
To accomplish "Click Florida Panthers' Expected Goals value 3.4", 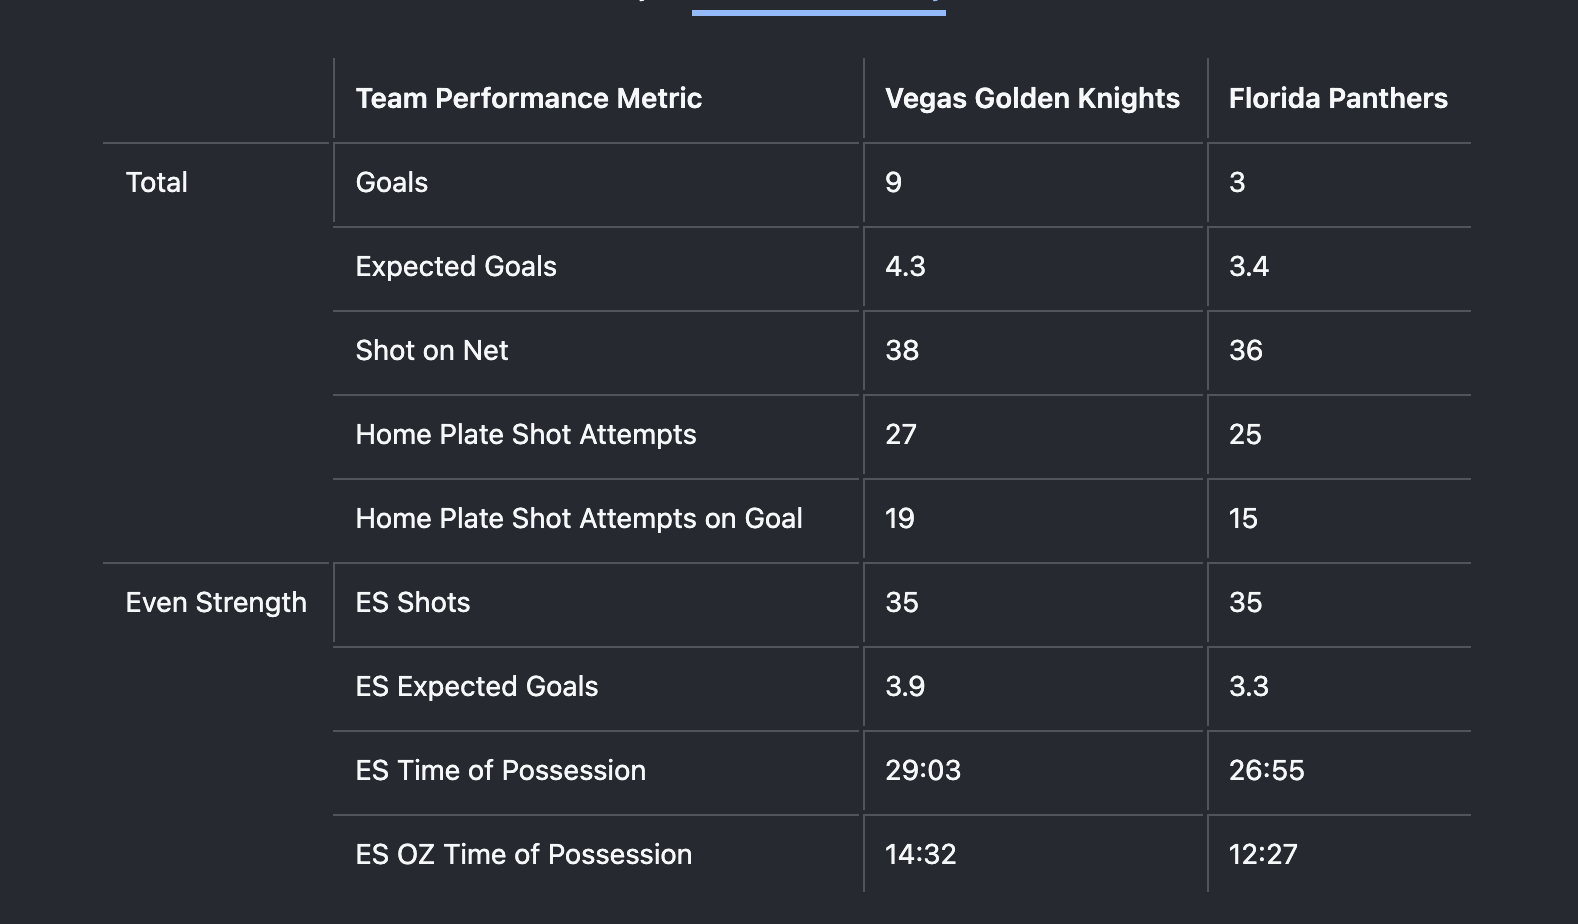I will (1249, 266).
